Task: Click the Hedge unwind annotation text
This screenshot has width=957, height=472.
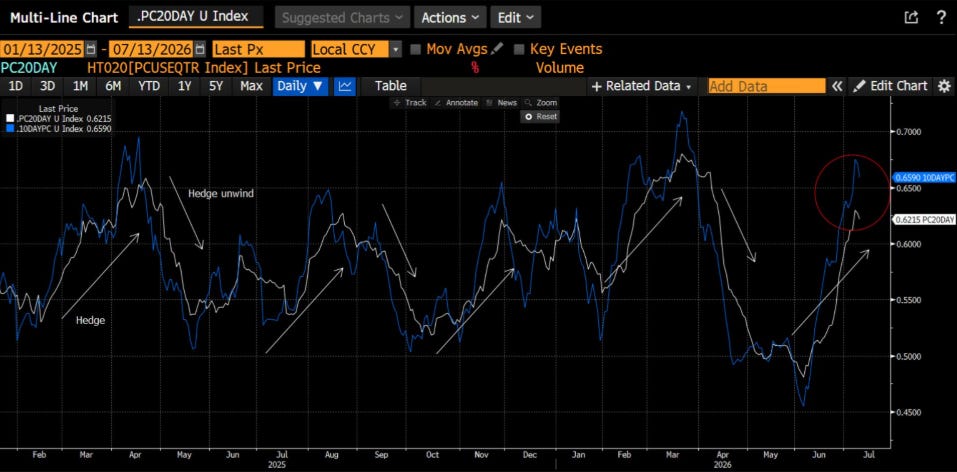Action: click(220, 194)
